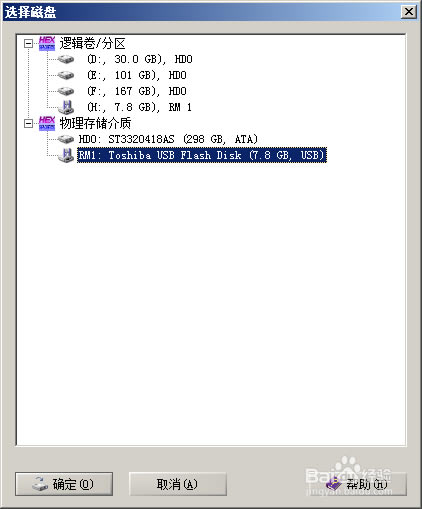Cancel the dialog with 取消(A)
422x509 pixels.
[177, 484]
